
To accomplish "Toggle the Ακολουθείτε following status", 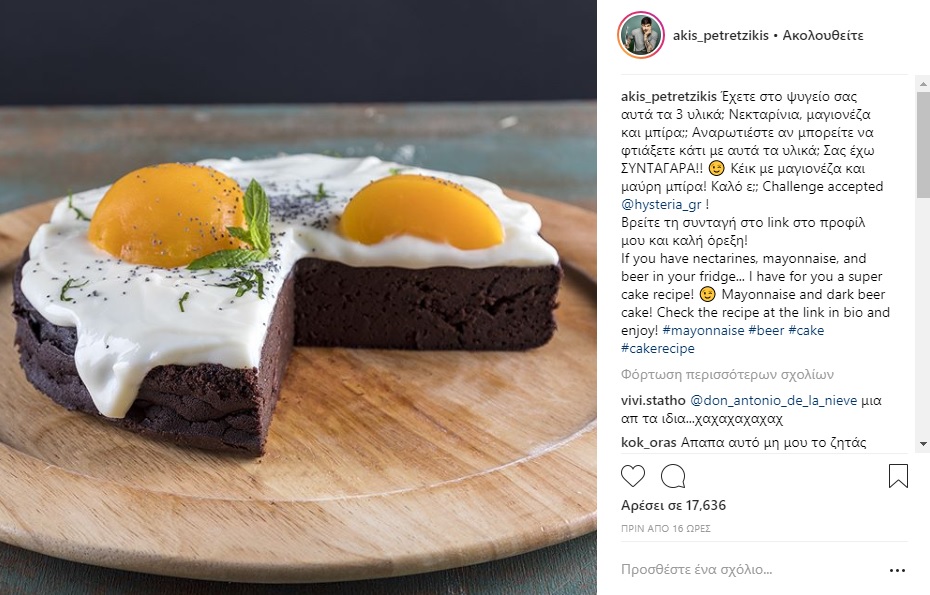I will [823, 36].
